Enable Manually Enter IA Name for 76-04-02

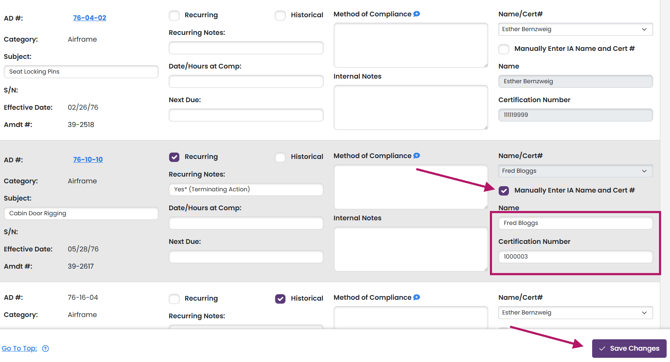(504, 49)
